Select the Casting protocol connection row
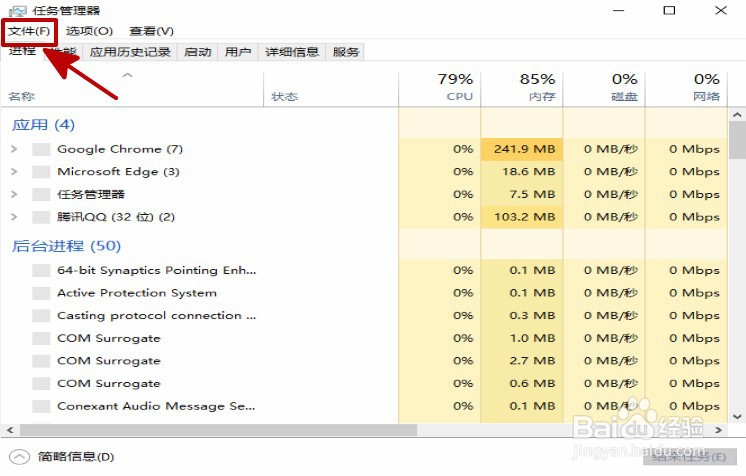746x476 pixels. coord(364,316)
